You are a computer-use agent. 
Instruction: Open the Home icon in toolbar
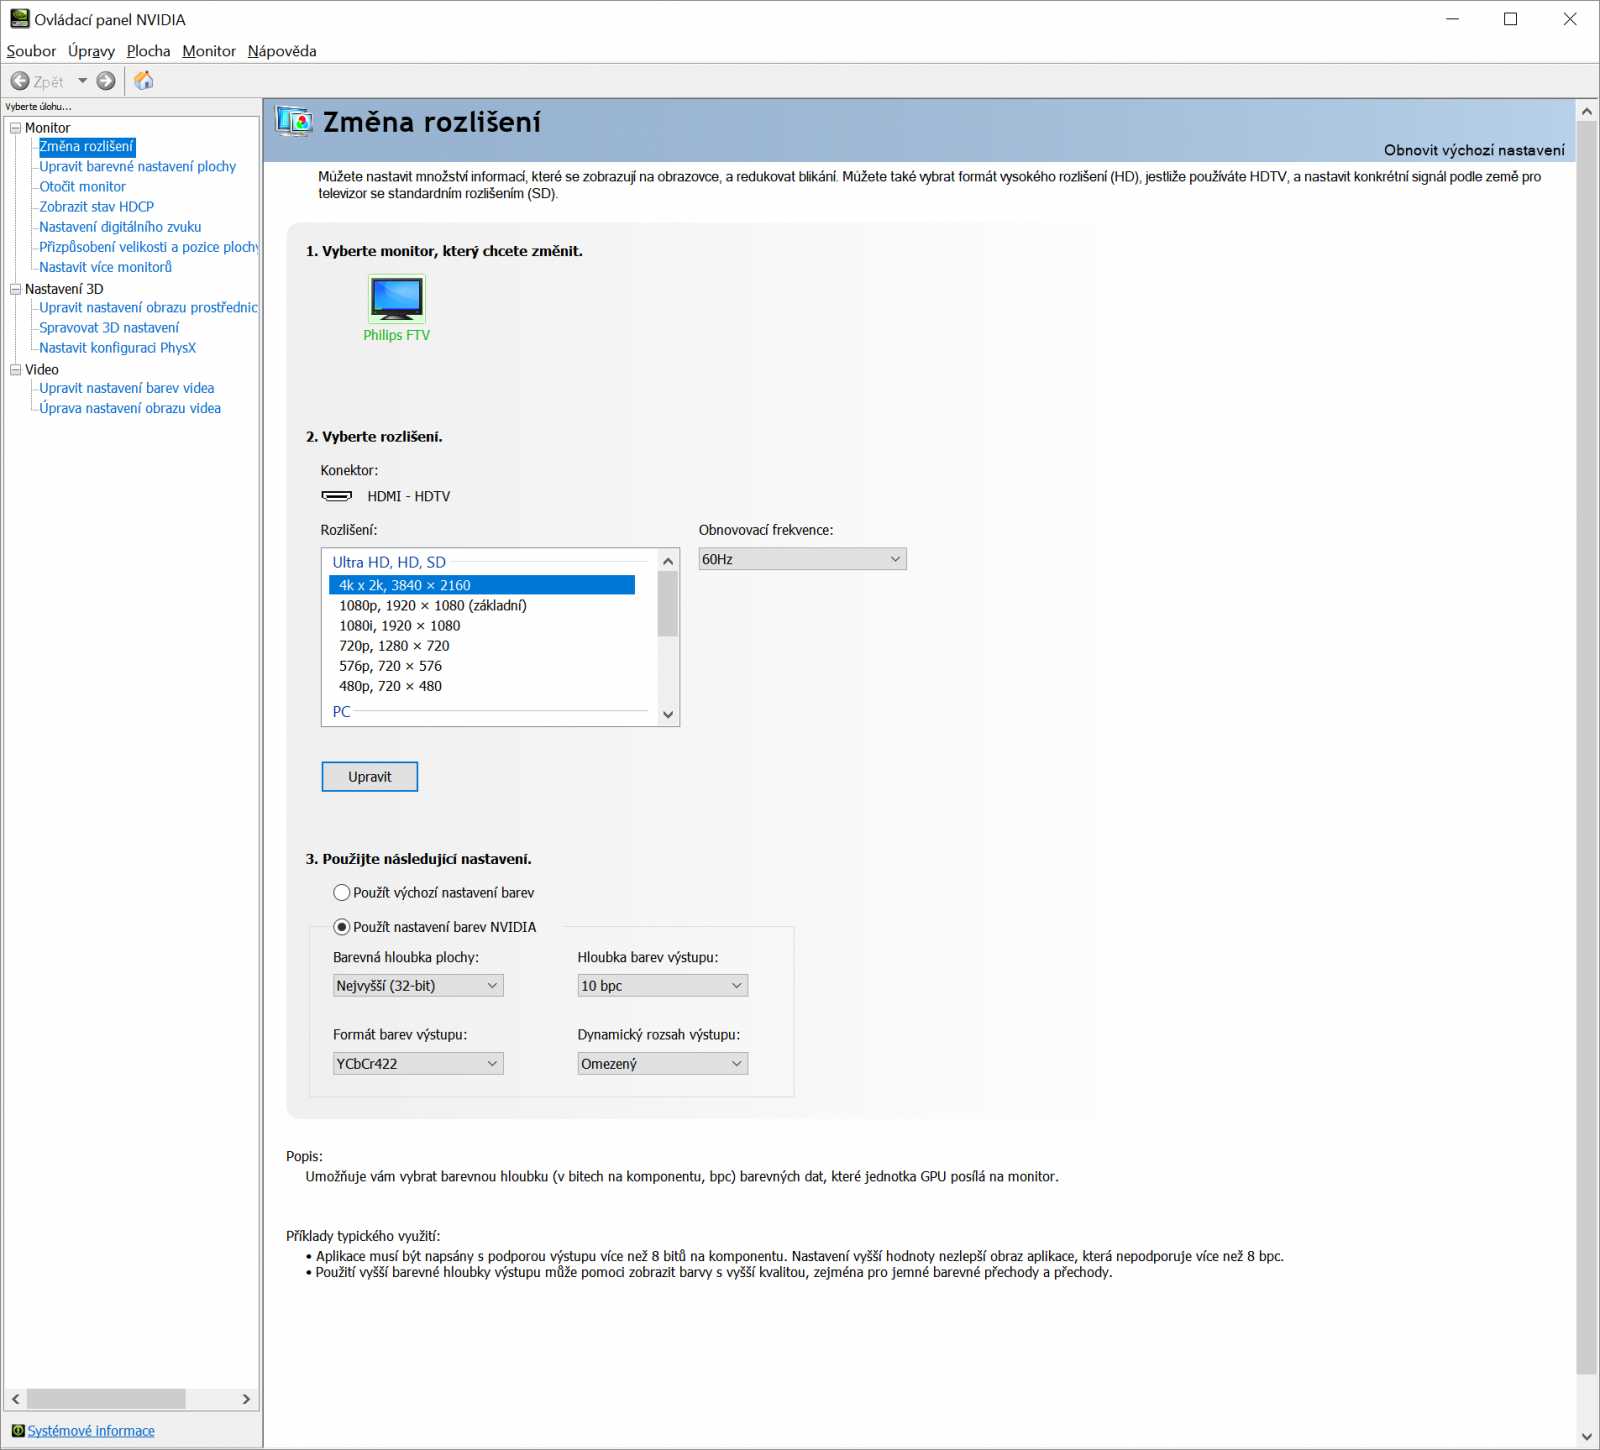[144, 81]
